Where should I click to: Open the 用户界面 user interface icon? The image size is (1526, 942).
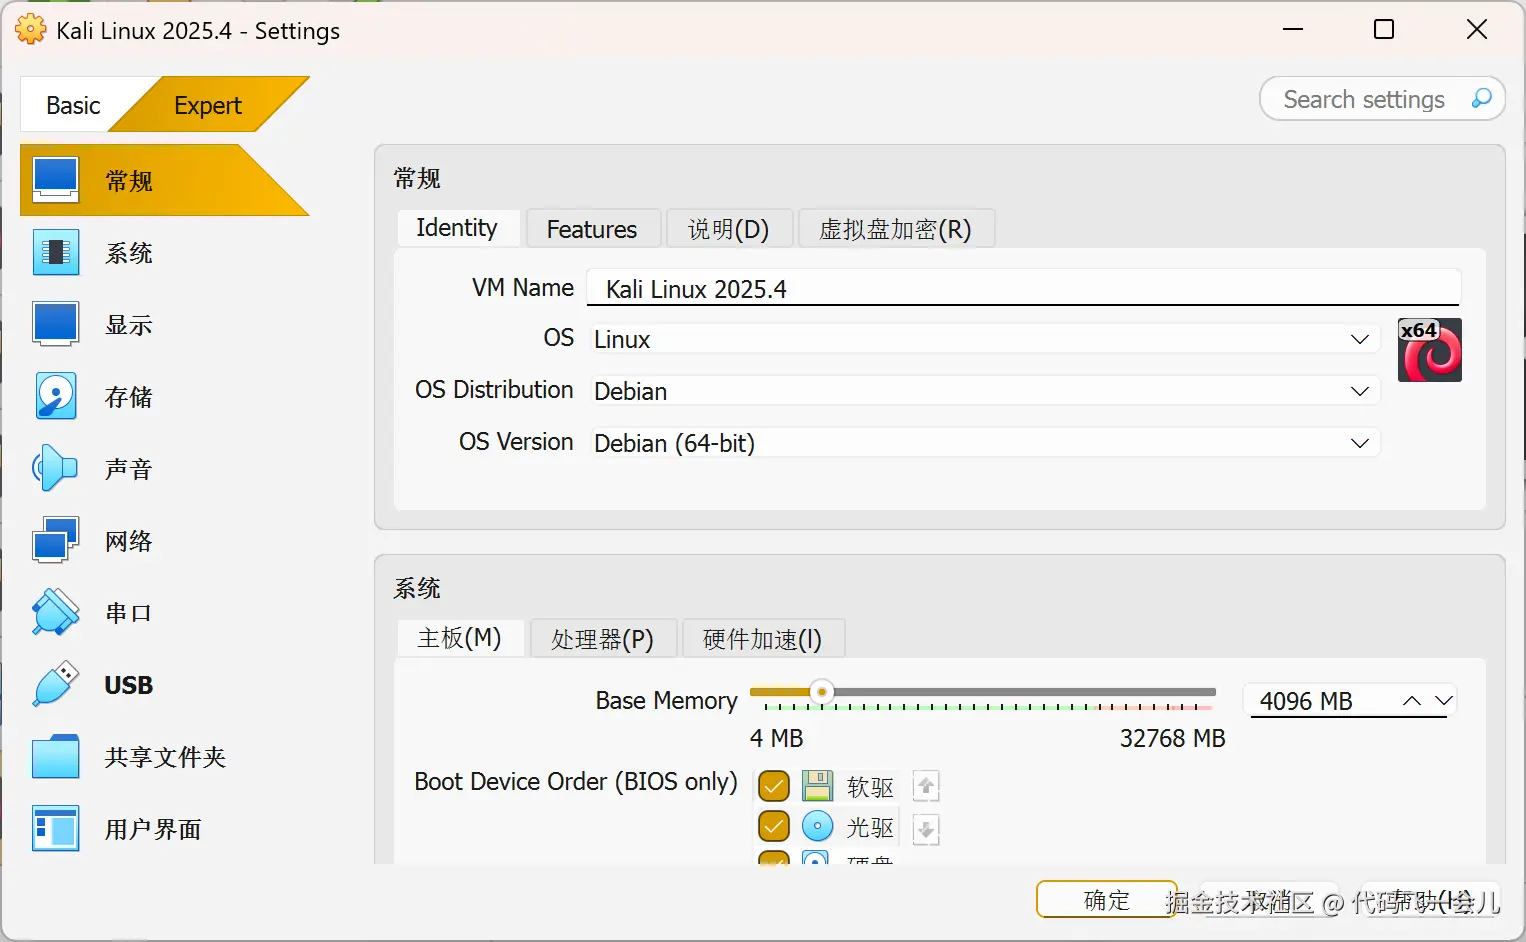coord(55,829)
